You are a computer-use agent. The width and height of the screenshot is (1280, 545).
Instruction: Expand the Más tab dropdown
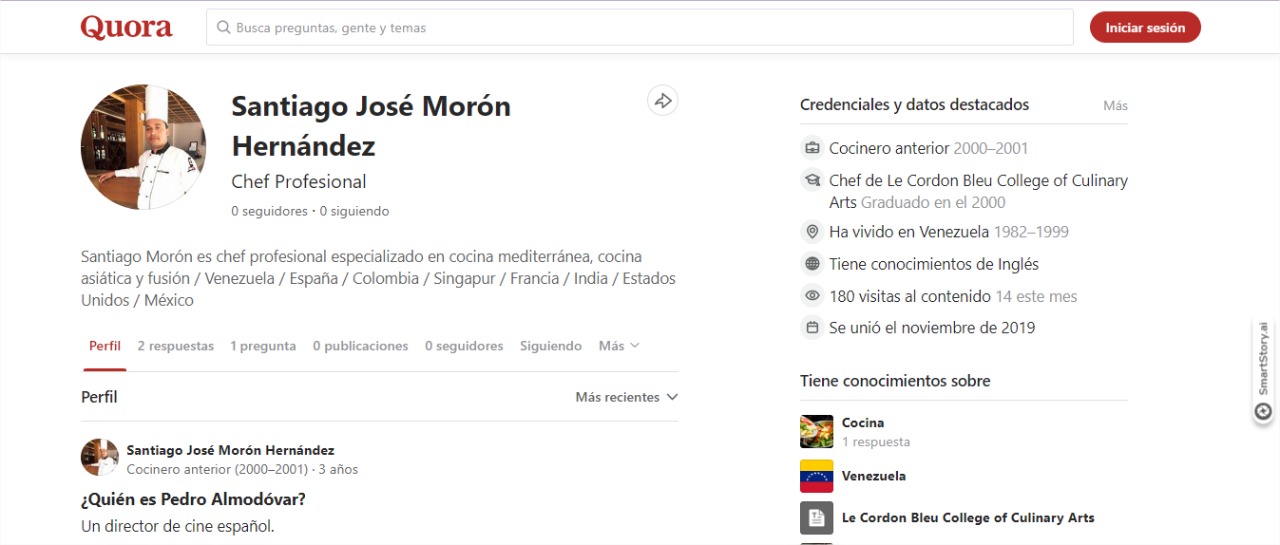619,346
